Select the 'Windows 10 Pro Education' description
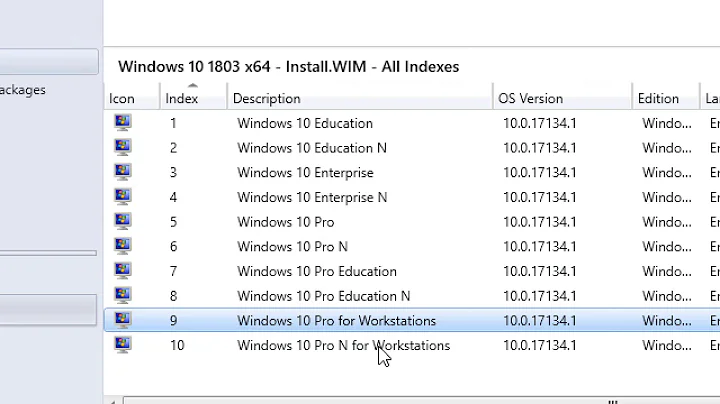720x404 pixels. (x=317, y=272)
